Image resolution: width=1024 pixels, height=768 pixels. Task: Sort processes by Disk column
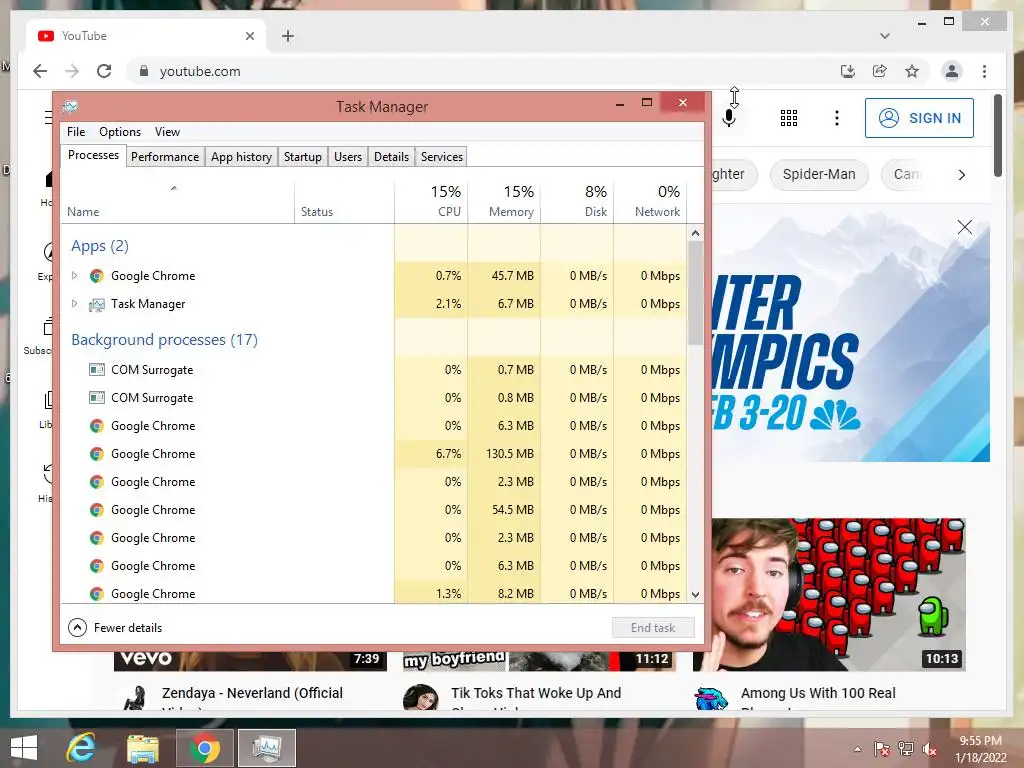coord(577,200)
